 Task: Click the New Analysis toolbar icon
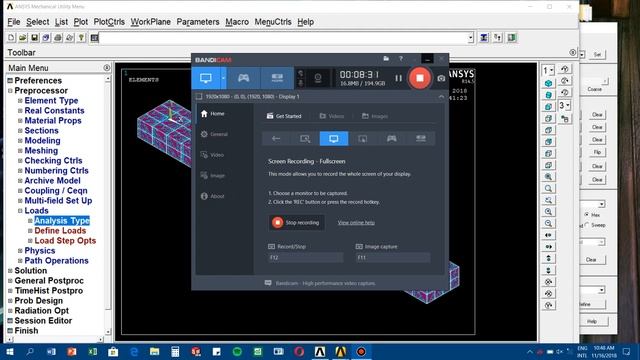(x=11, y=38)
